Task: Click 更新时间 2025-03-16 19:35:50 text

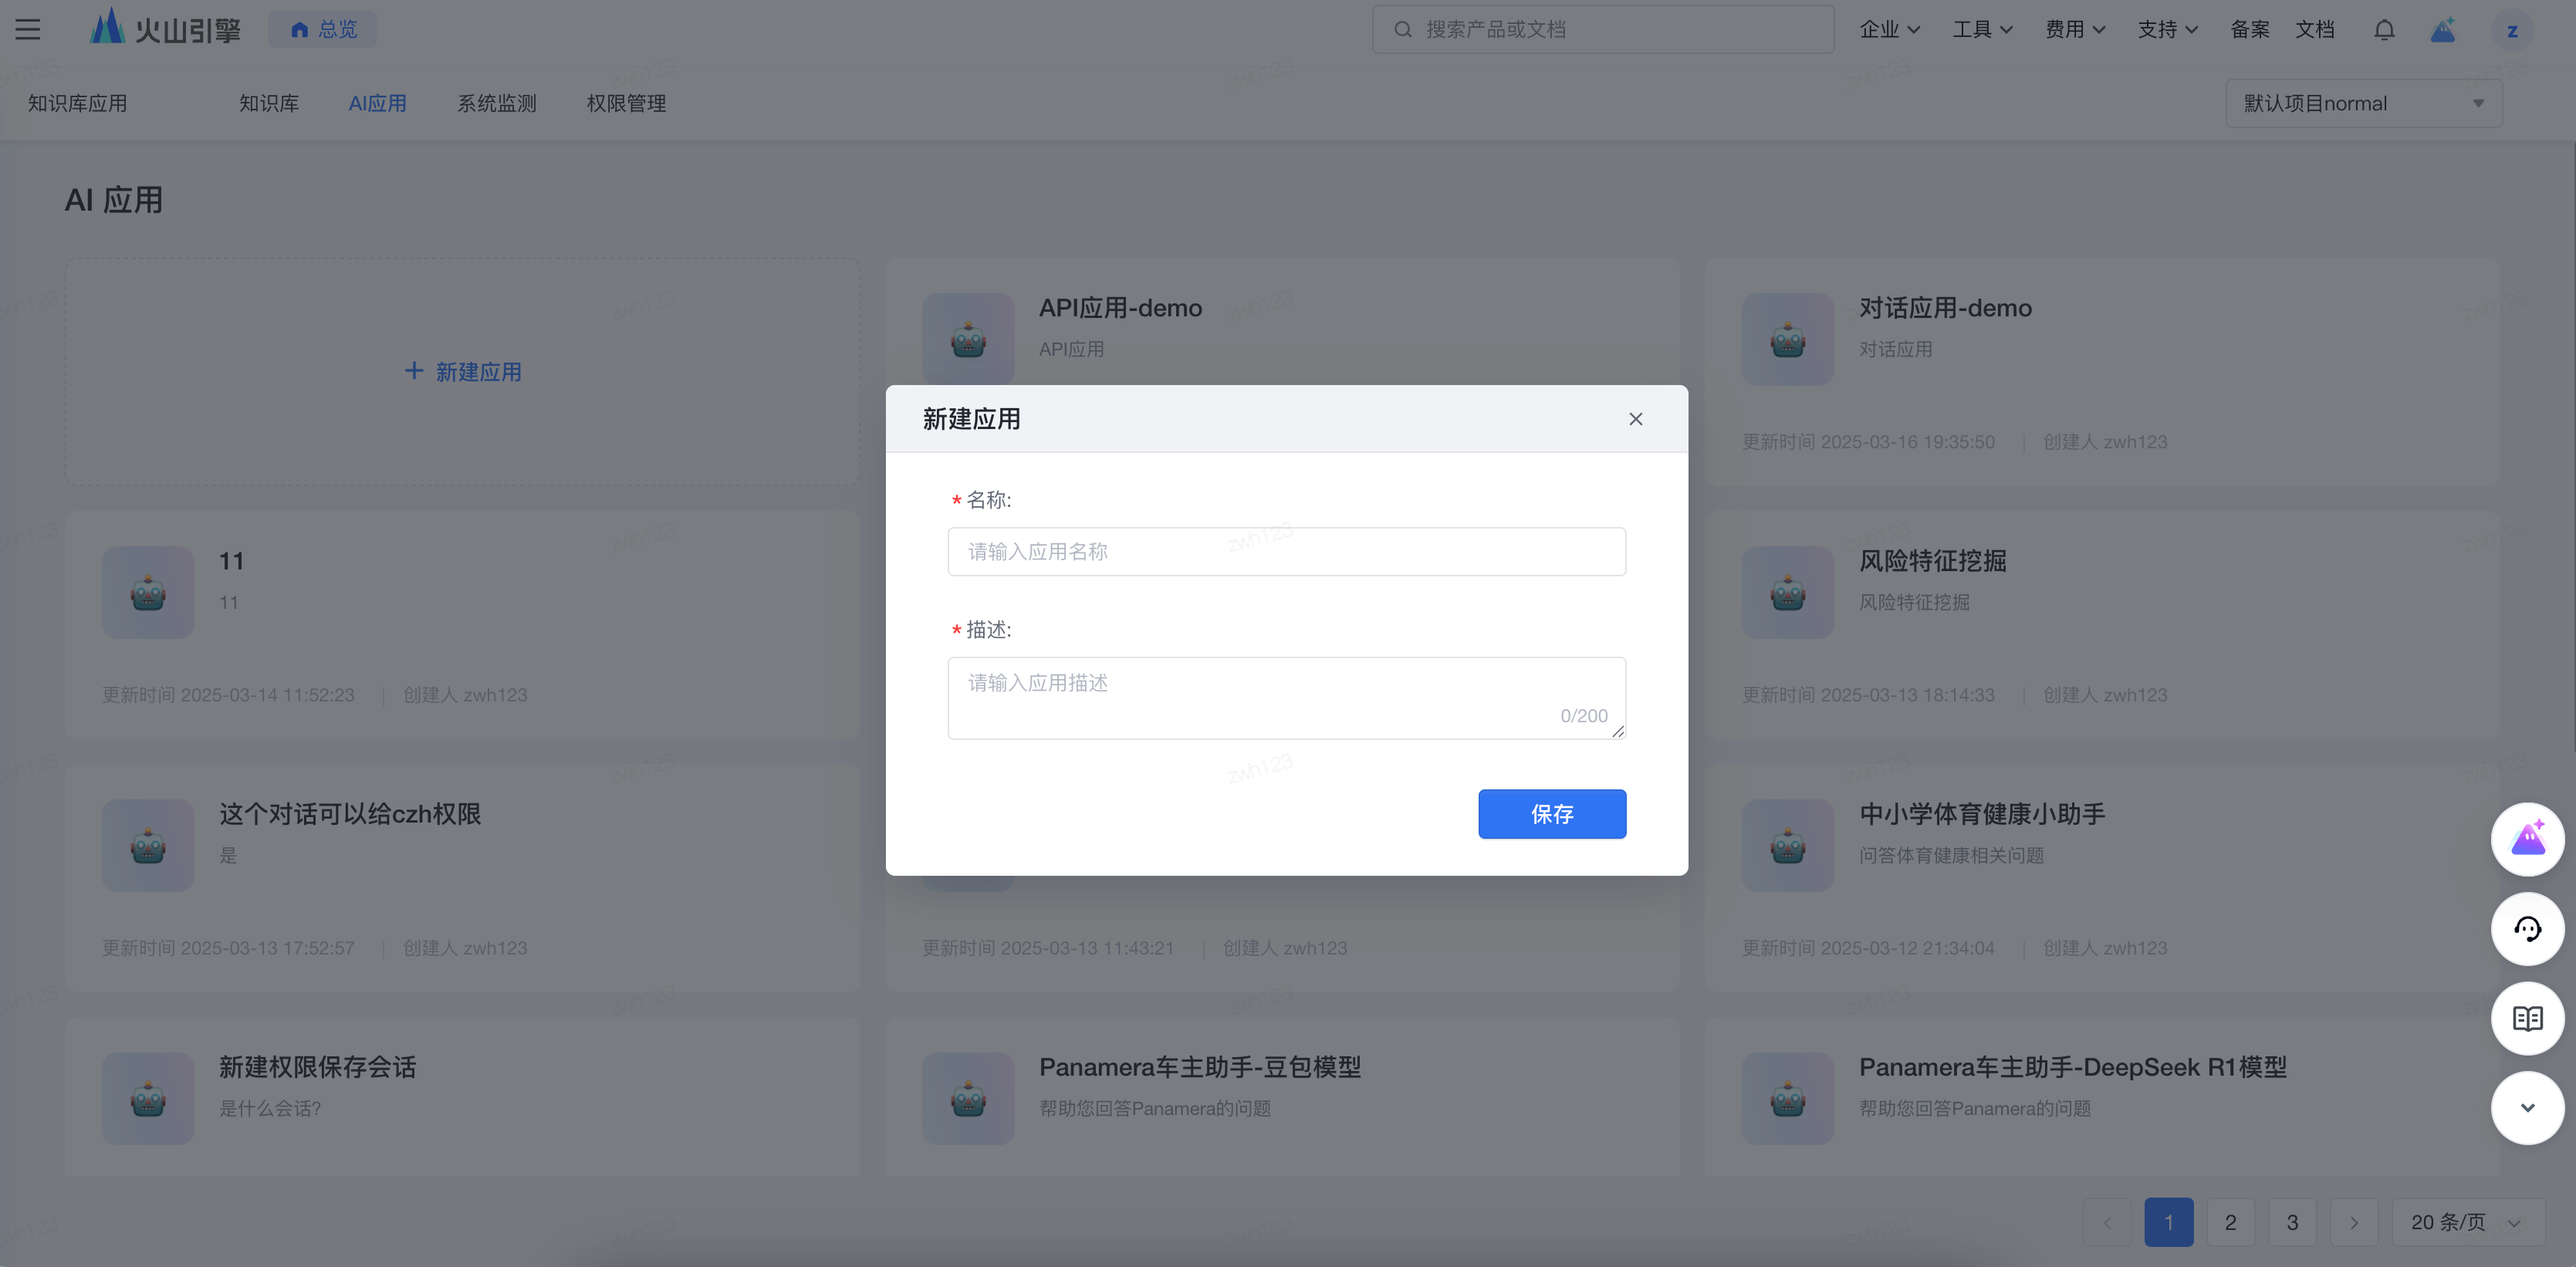Action: point(1868,442)
